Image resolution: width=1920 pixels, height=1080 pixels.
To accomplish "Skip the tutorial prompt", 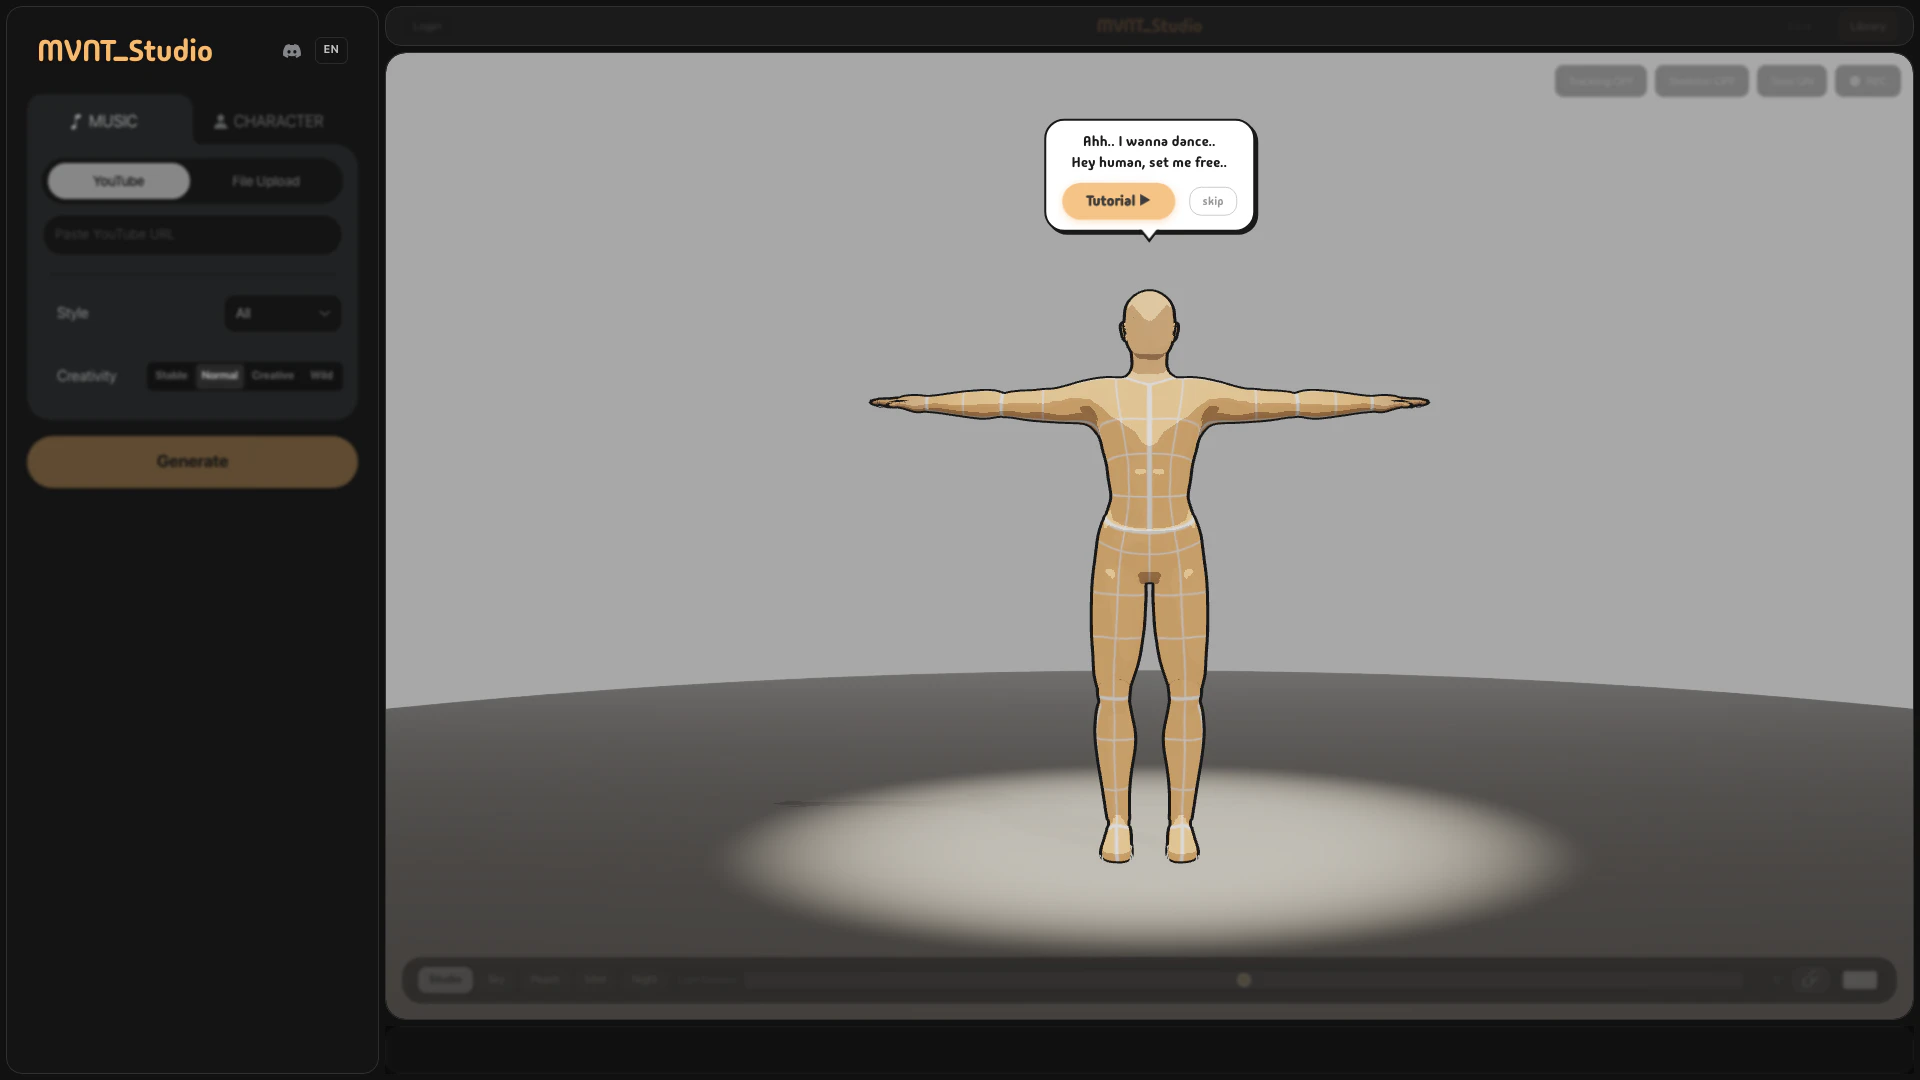I will point(1212,201).
